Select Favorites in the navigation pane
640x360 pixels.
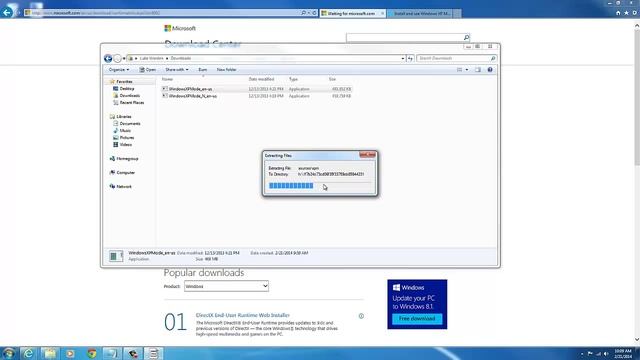[x=124, y=82]
